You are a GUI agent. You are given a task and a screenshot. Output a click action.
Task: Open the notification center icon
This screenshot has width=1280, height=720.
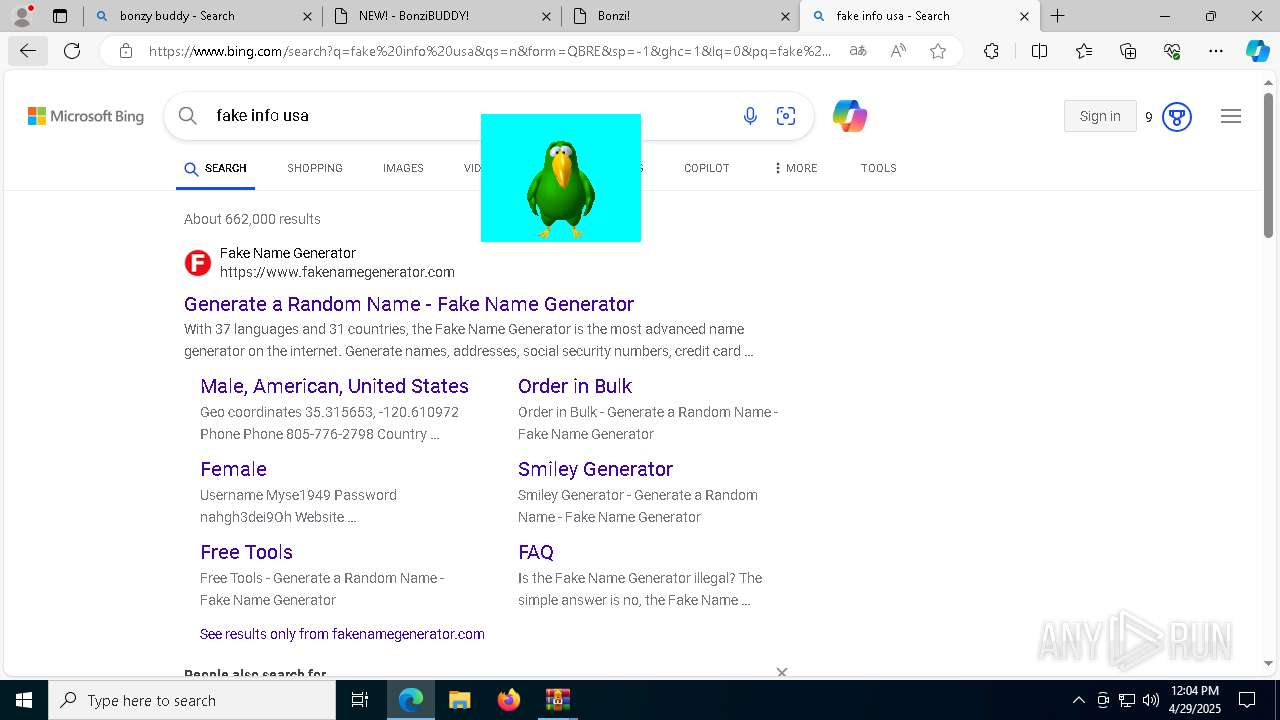pyautogui.click(x=1247, y=700)
